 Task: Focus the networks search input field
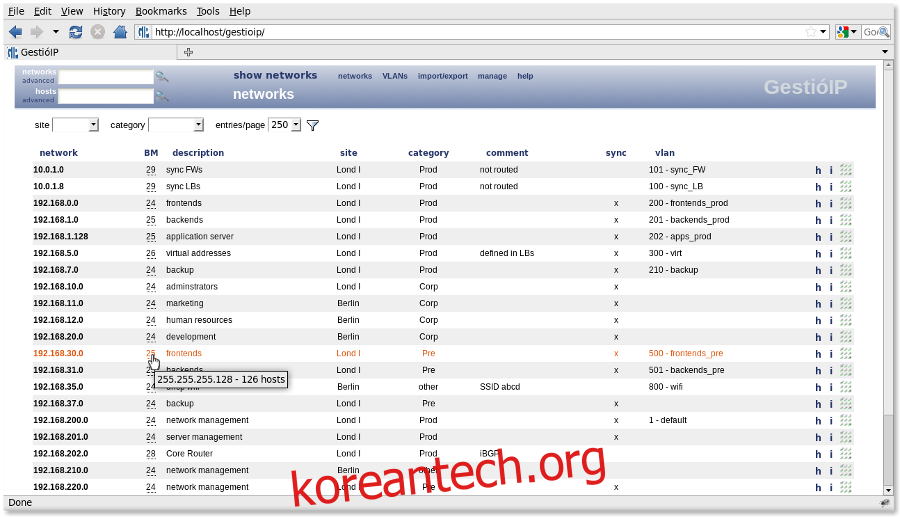pyautogui.click(x=106, y=77)
